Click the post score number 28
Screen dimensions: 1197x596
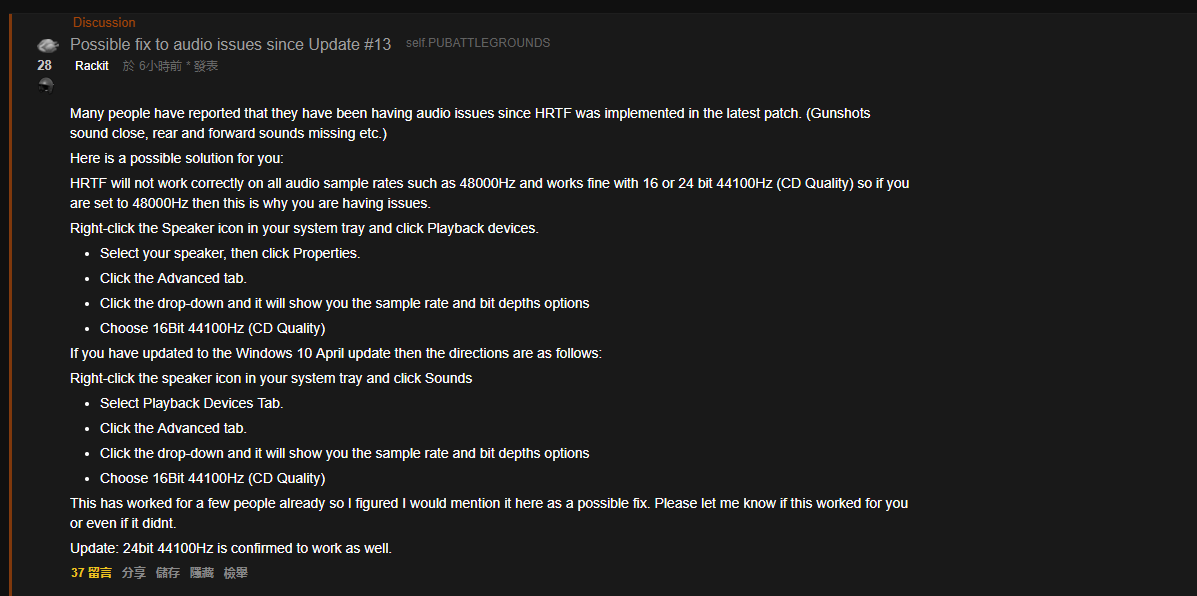pos(44,66)
